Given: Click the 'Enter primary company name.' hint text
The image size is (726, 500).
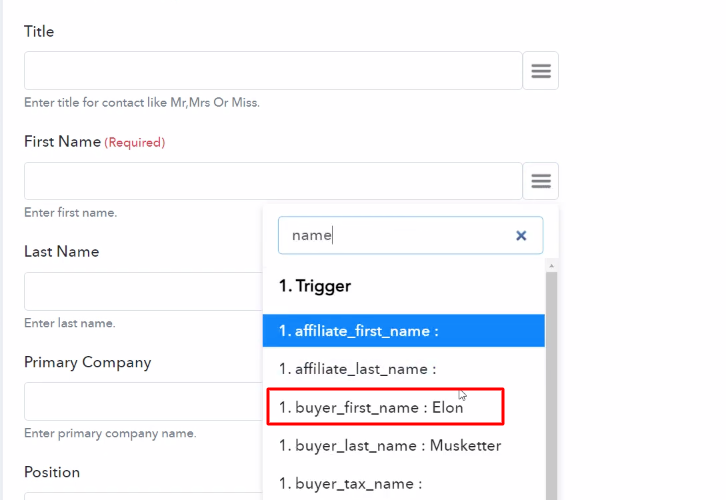Looking at the screenshot, I should (x=110, y=433).
